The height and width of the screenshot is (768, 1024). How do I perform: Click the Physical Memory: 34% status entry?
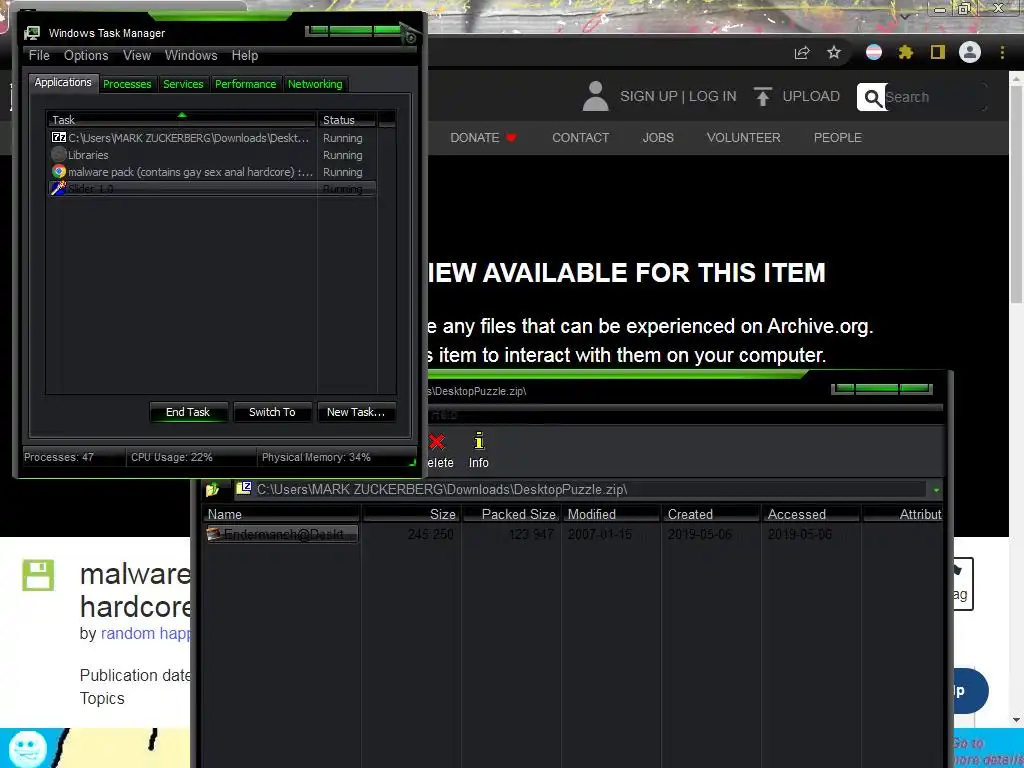(316, 457)
